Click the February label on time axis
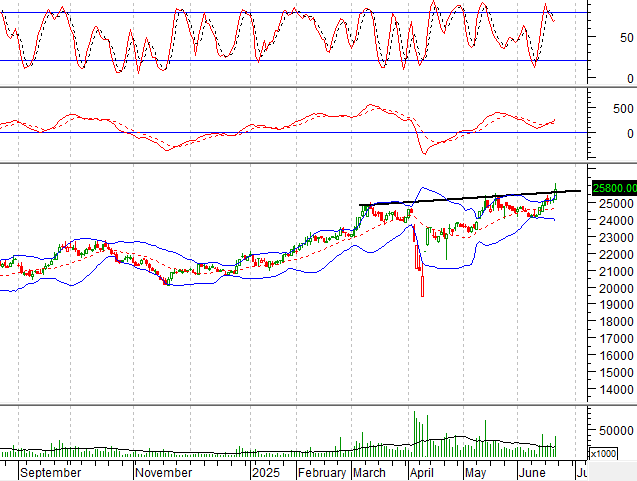The image size is (637, 481). [321, 471]
